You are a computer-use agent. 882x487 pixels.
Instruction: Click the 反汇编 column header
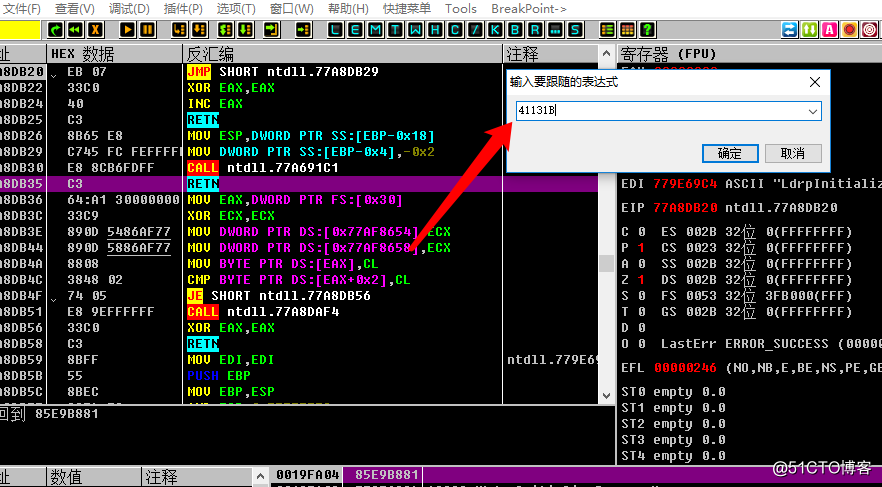tap(343, 54)
